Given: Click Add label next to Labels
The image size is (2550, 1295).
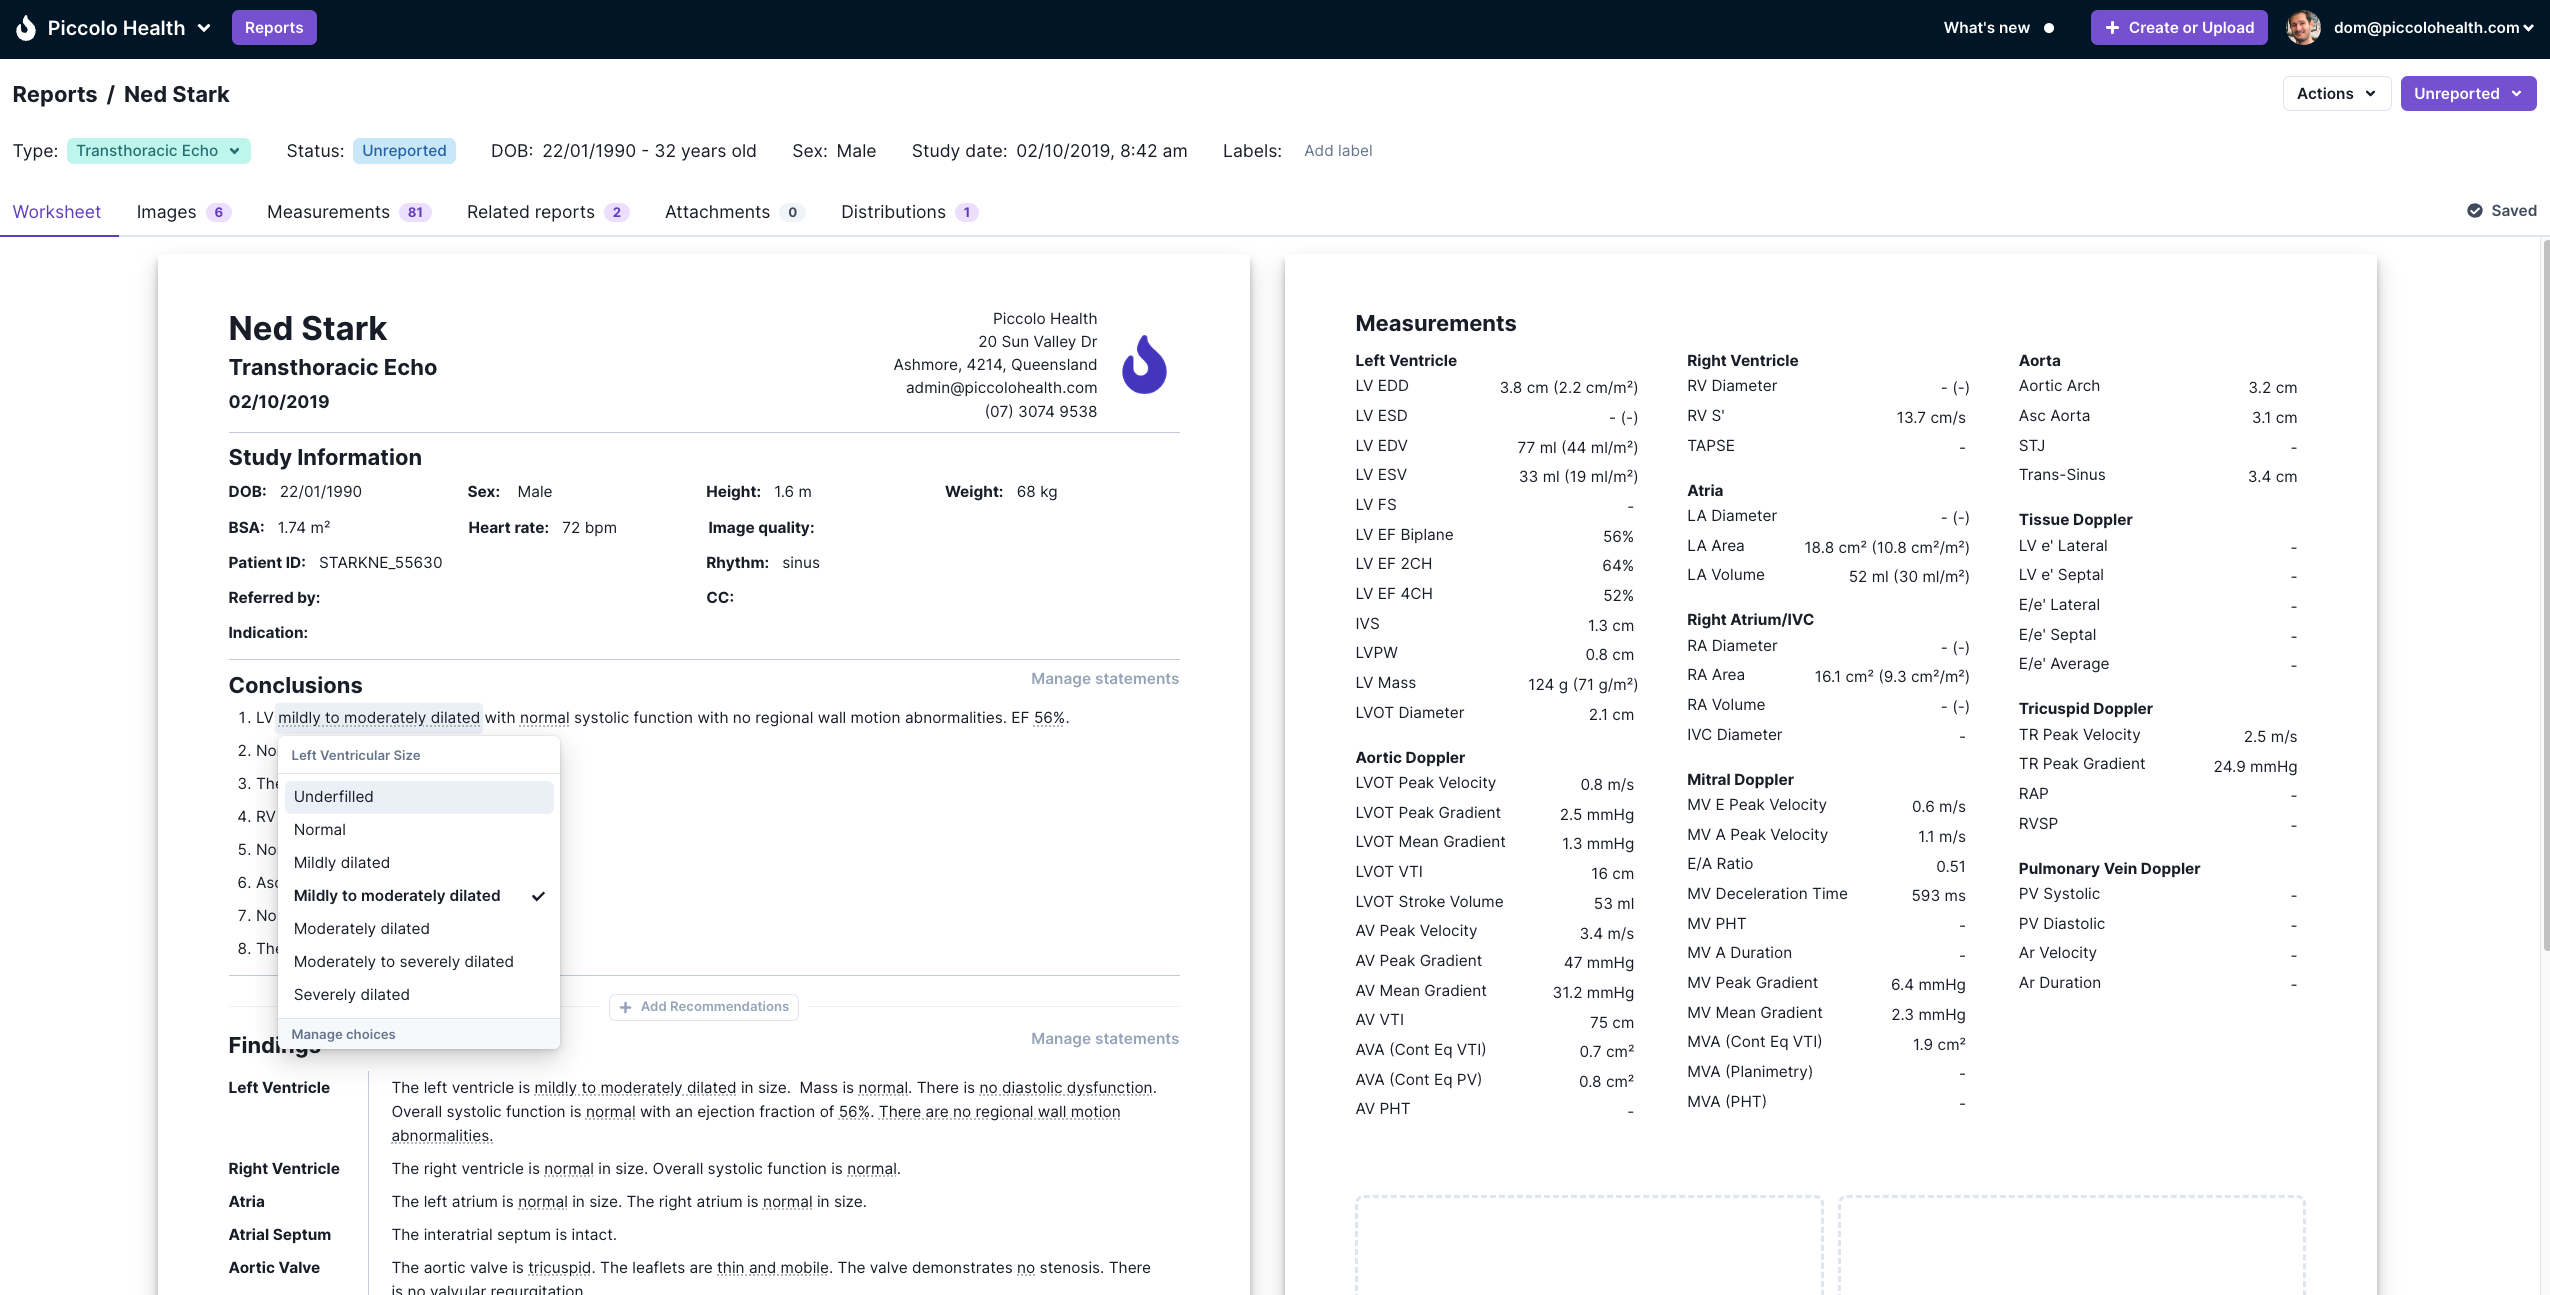Looking at the screenshot, I should (x=1338, y=151).
